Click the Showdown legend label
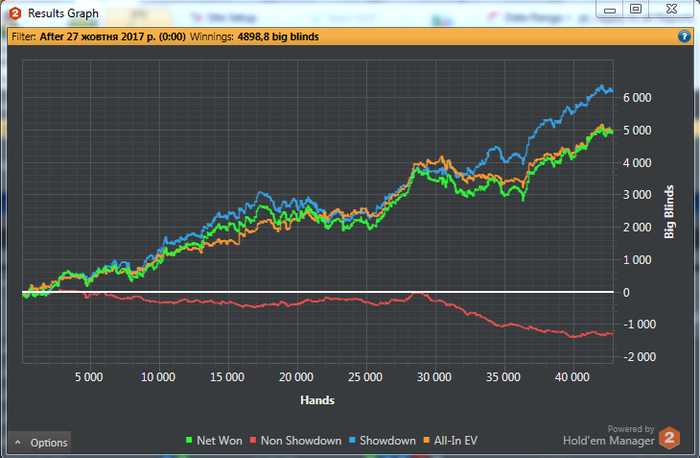 pos(388,441)
